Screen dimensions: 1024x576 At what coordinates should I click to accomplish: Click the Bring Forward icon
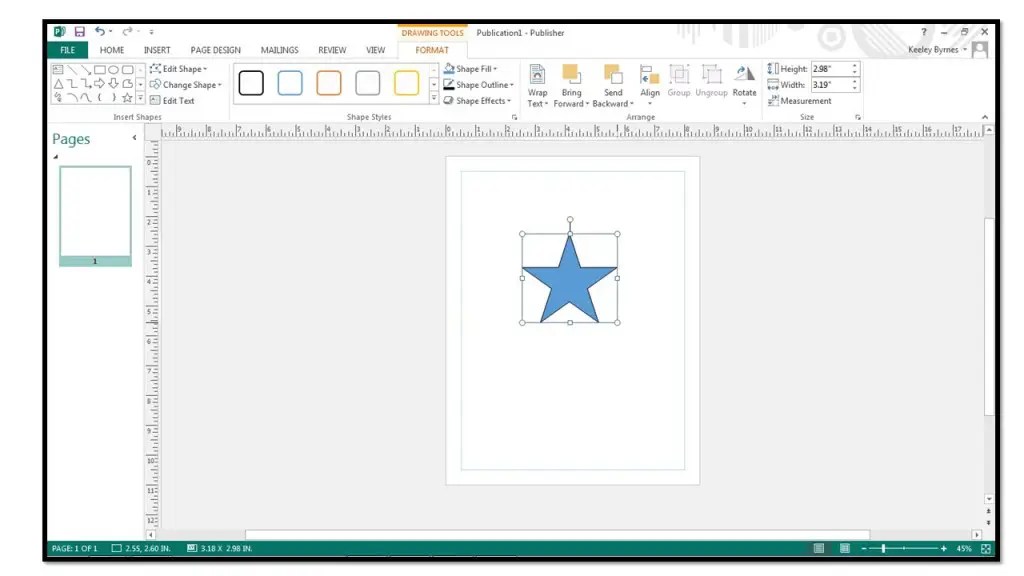coord(571,85)
